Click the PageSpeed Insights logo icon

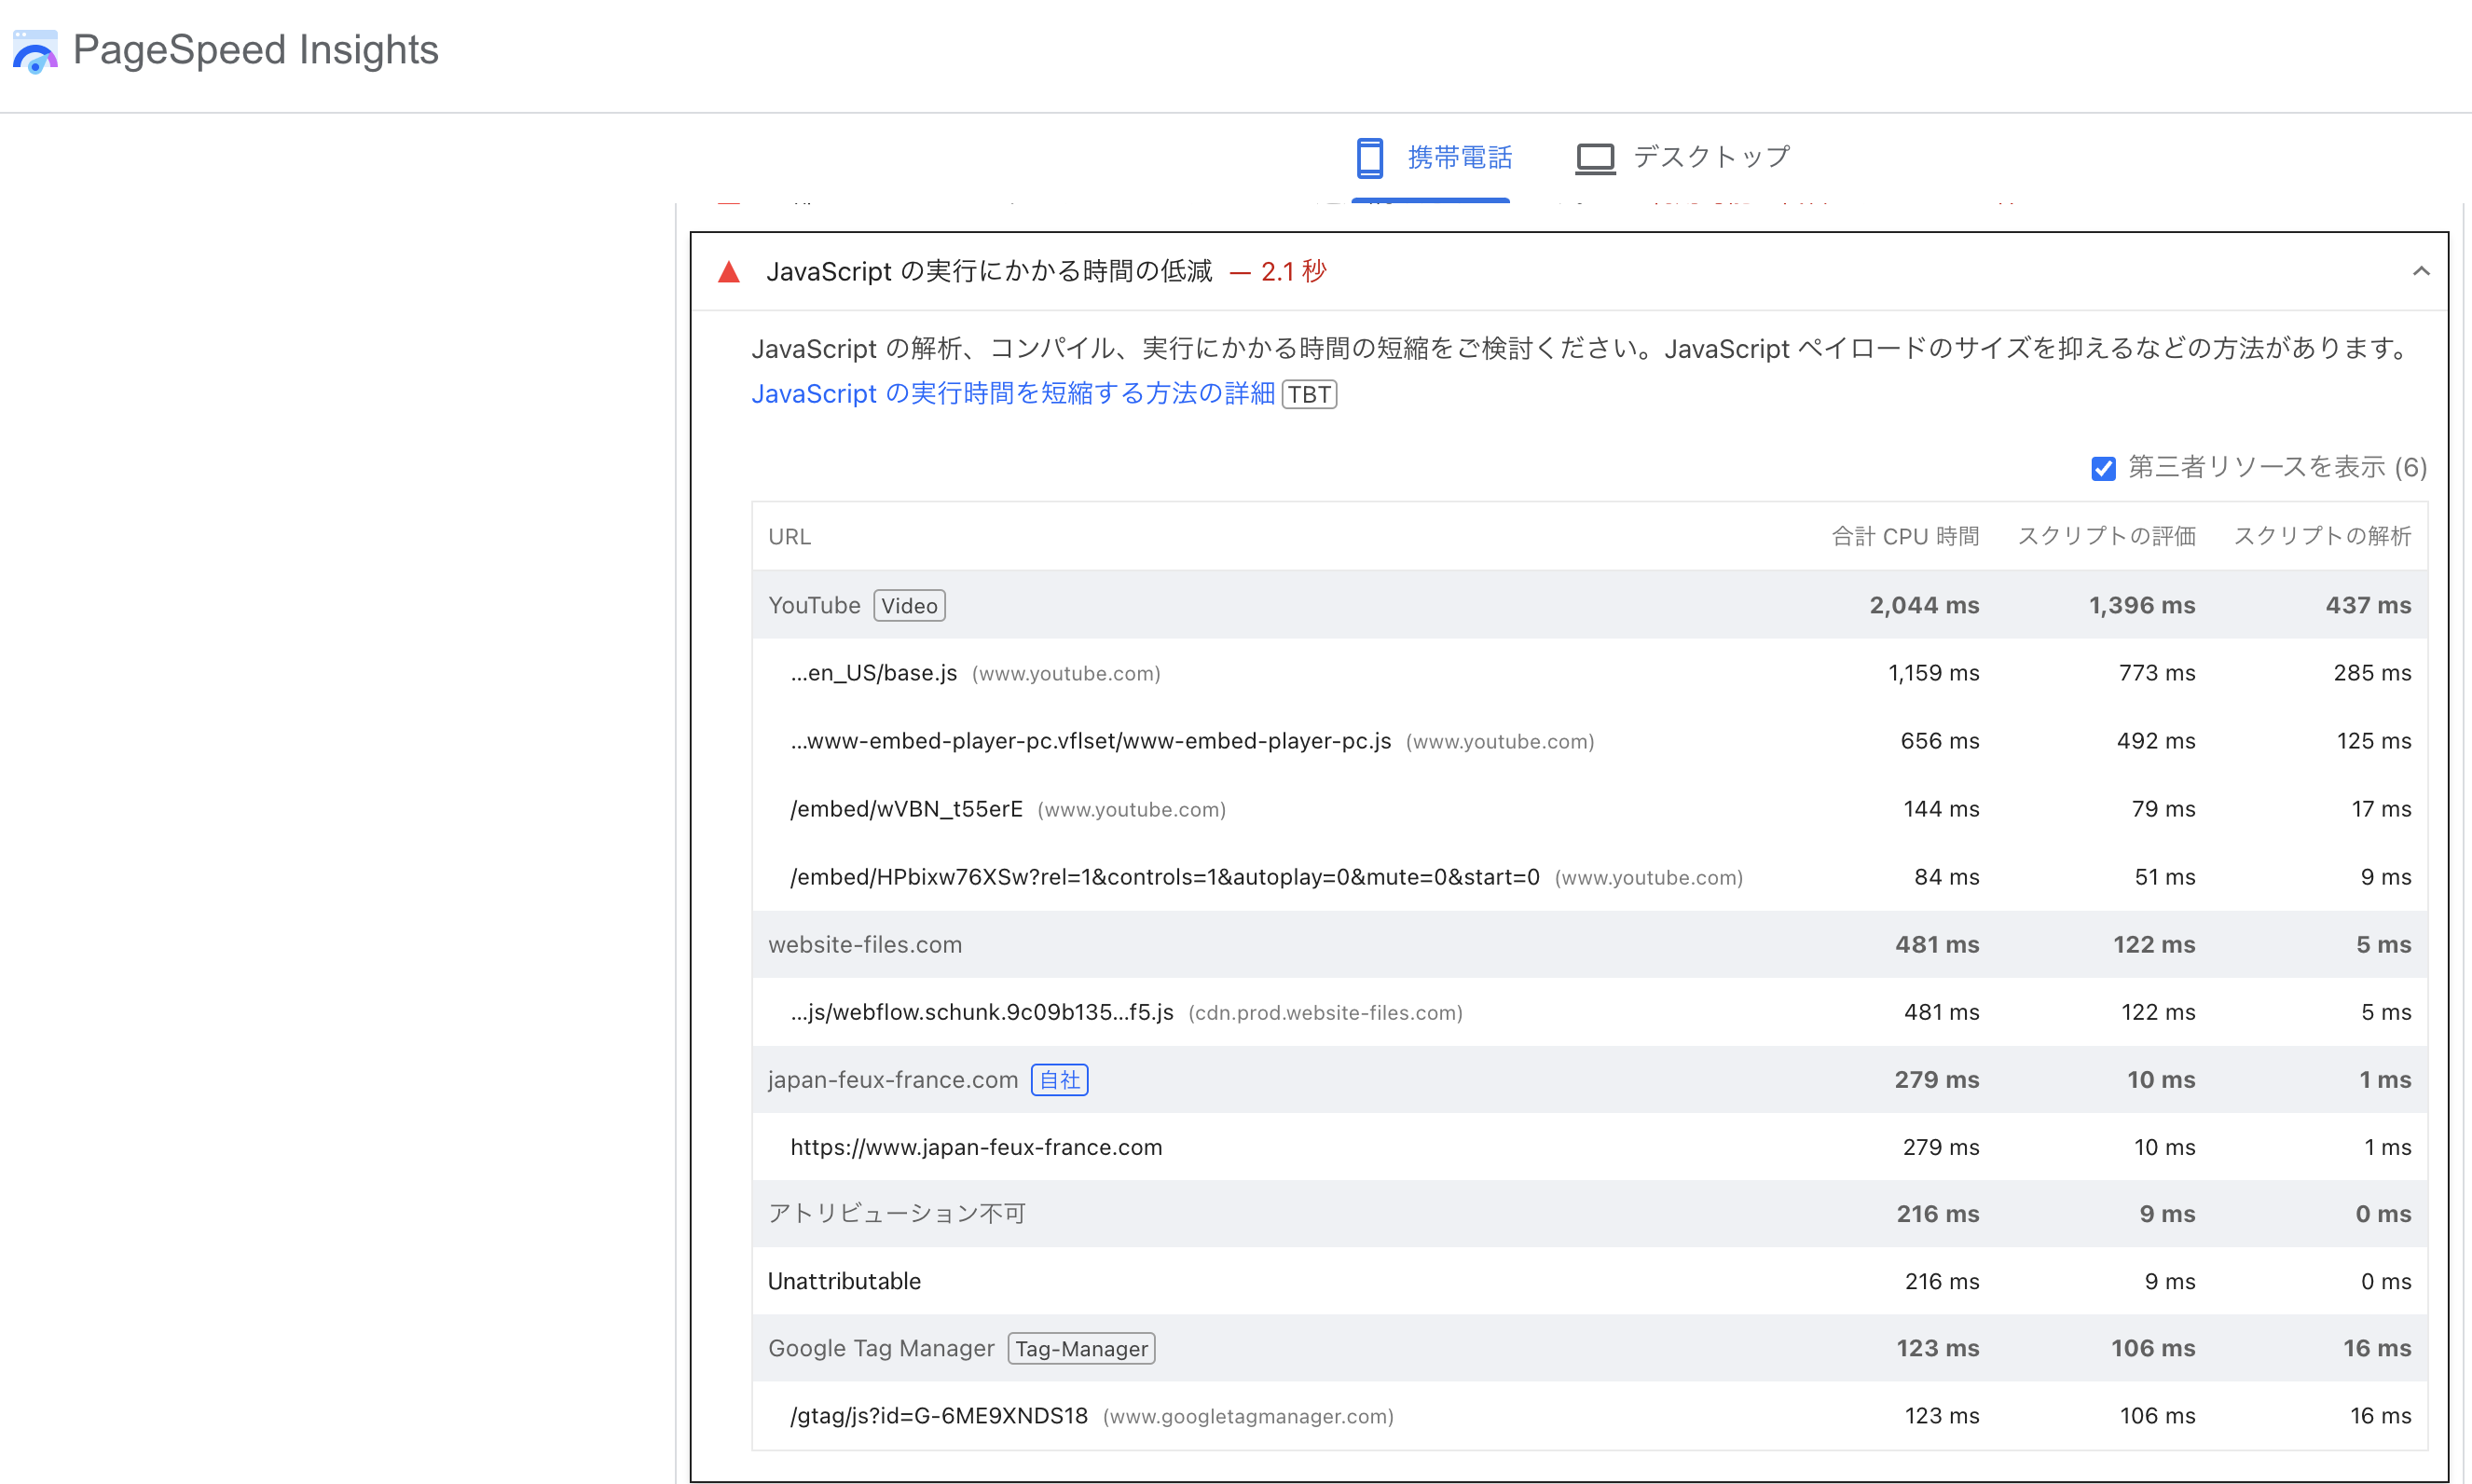pos(35,52)
